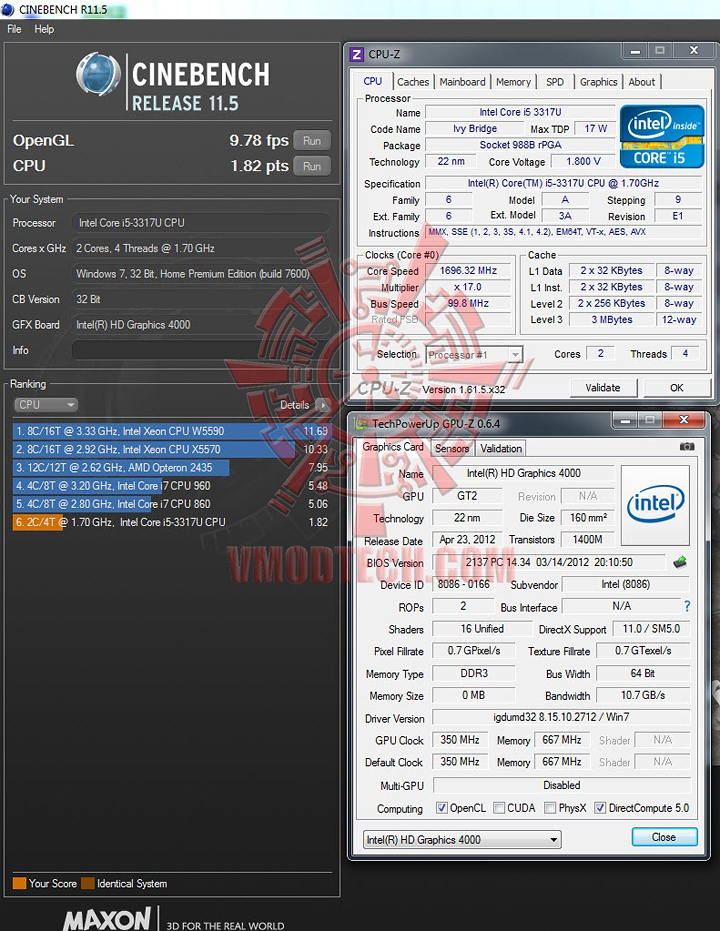Viewport: 720px width, 931px height.
Task: Open the Intel HD Graphics 4000 GPU selector
Action: [x=462, y=840]
